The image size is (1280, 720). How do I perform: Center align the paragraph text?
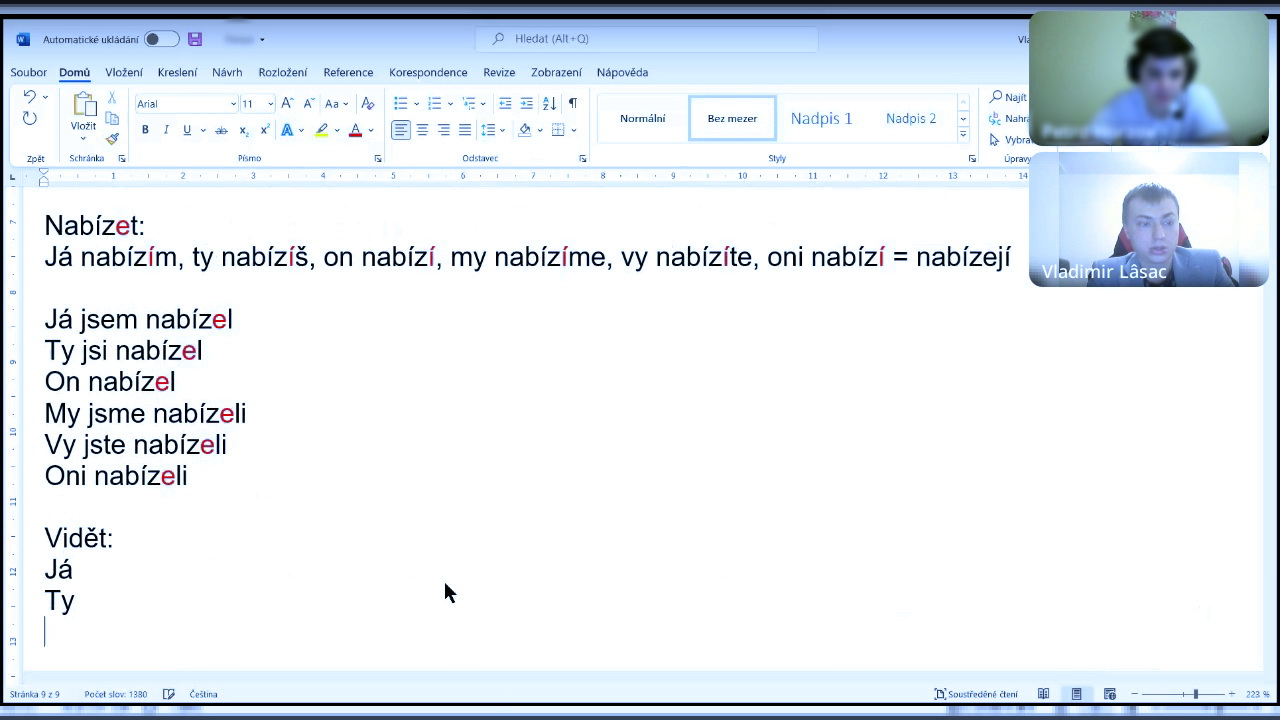click(422, 130)
